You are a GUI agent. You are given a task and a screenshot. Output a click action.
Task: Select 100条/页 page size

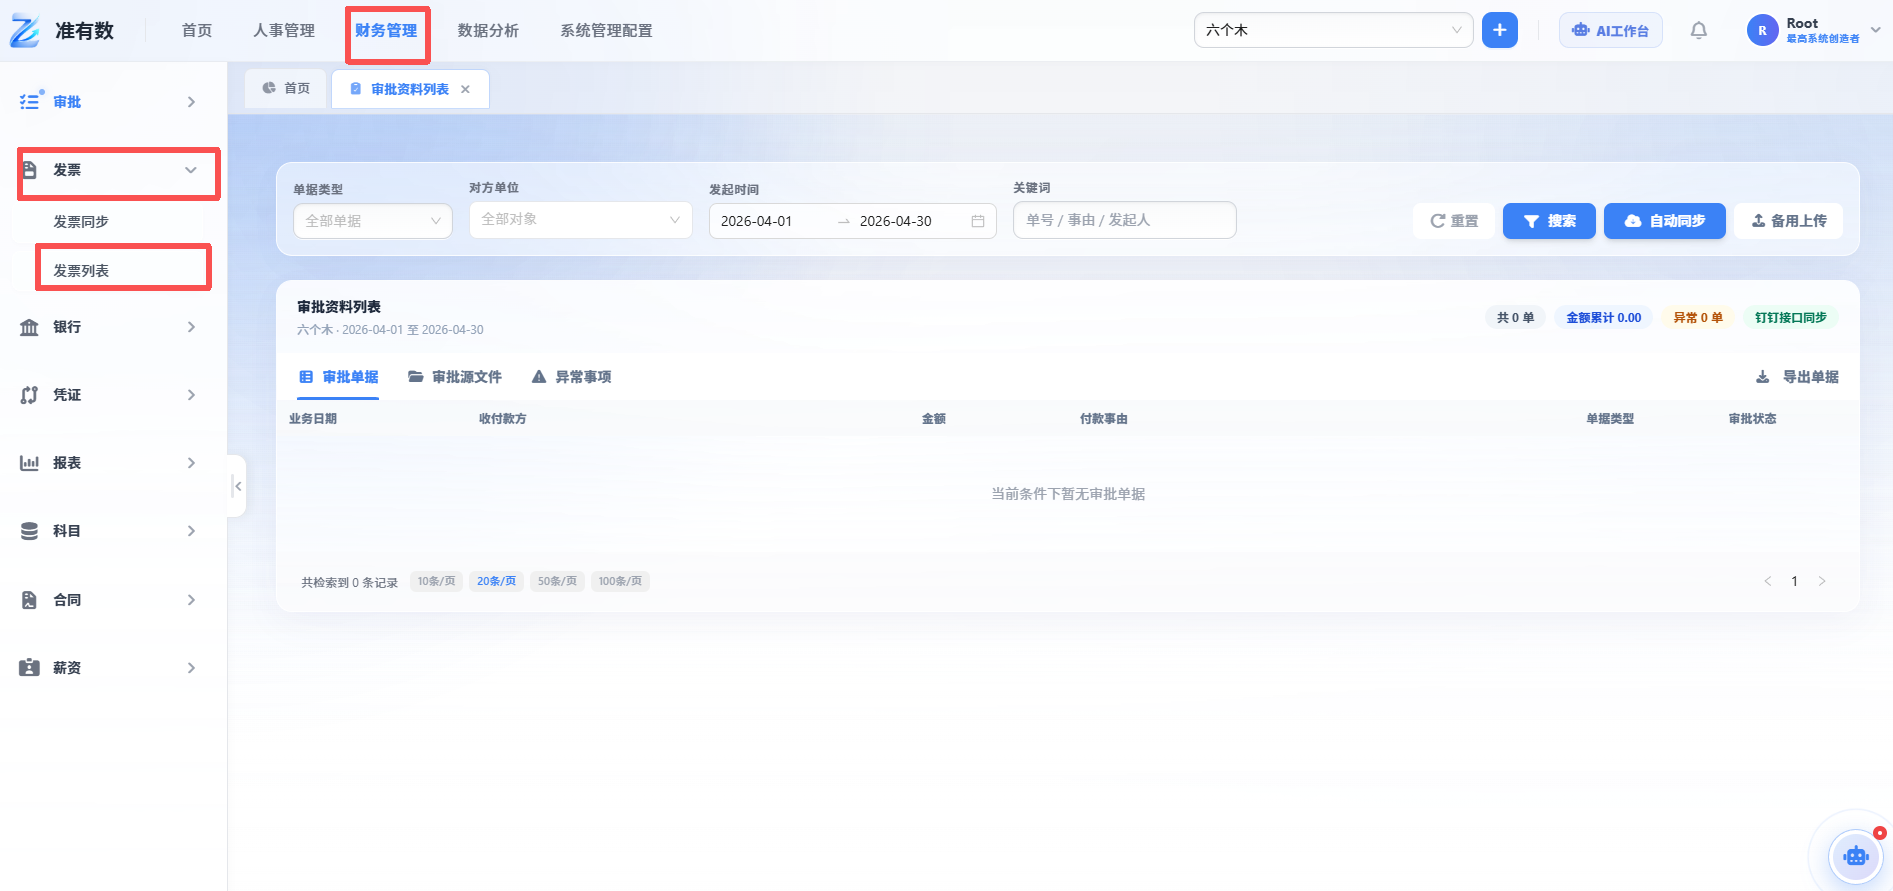click(620, 581)
